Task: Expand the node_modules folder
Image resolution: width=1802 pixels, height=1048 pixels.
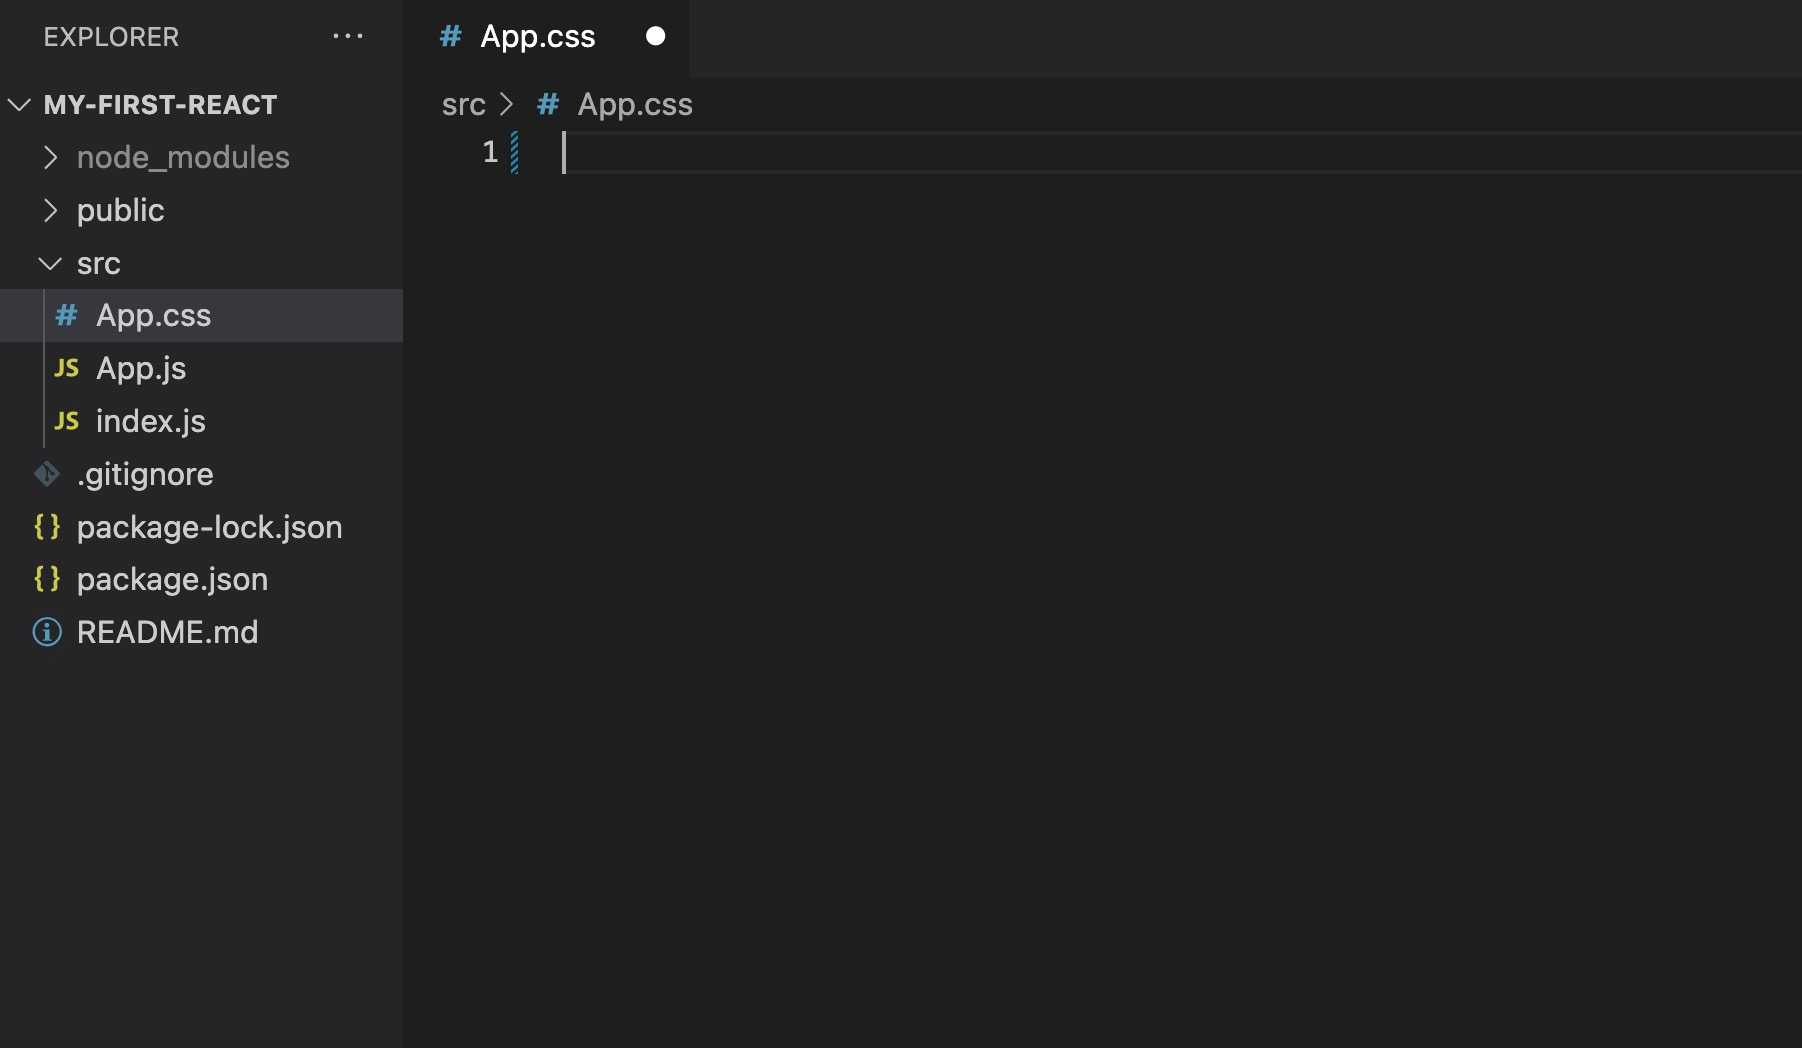Action: click(52, 157)
